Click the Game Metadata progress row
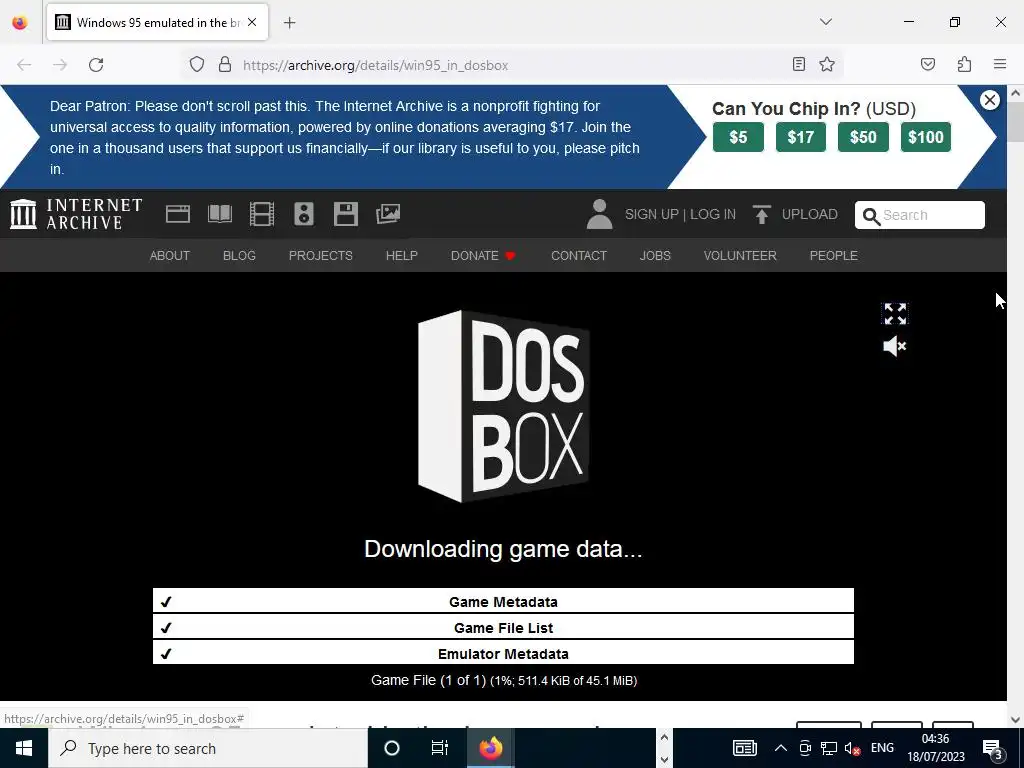 tap(503, 601)
